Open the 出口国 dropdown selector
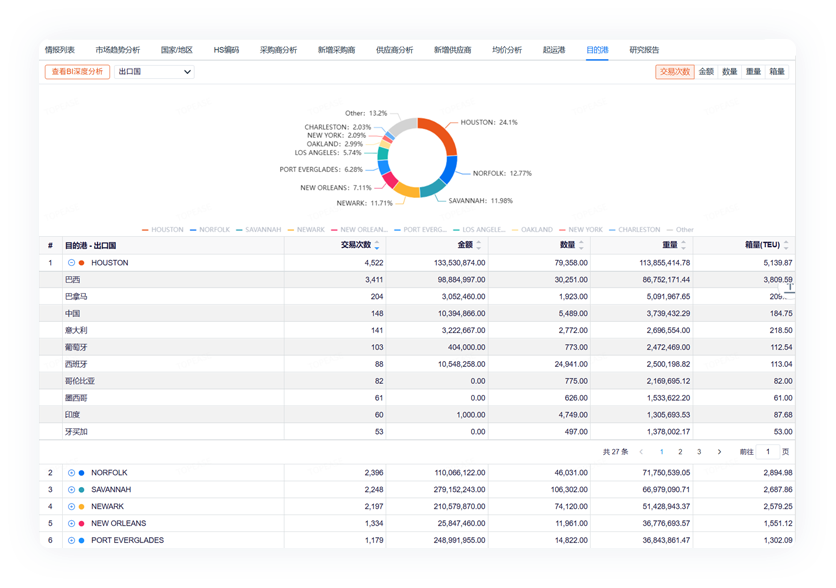Screen dimensions: 836x588 (154, 72)
